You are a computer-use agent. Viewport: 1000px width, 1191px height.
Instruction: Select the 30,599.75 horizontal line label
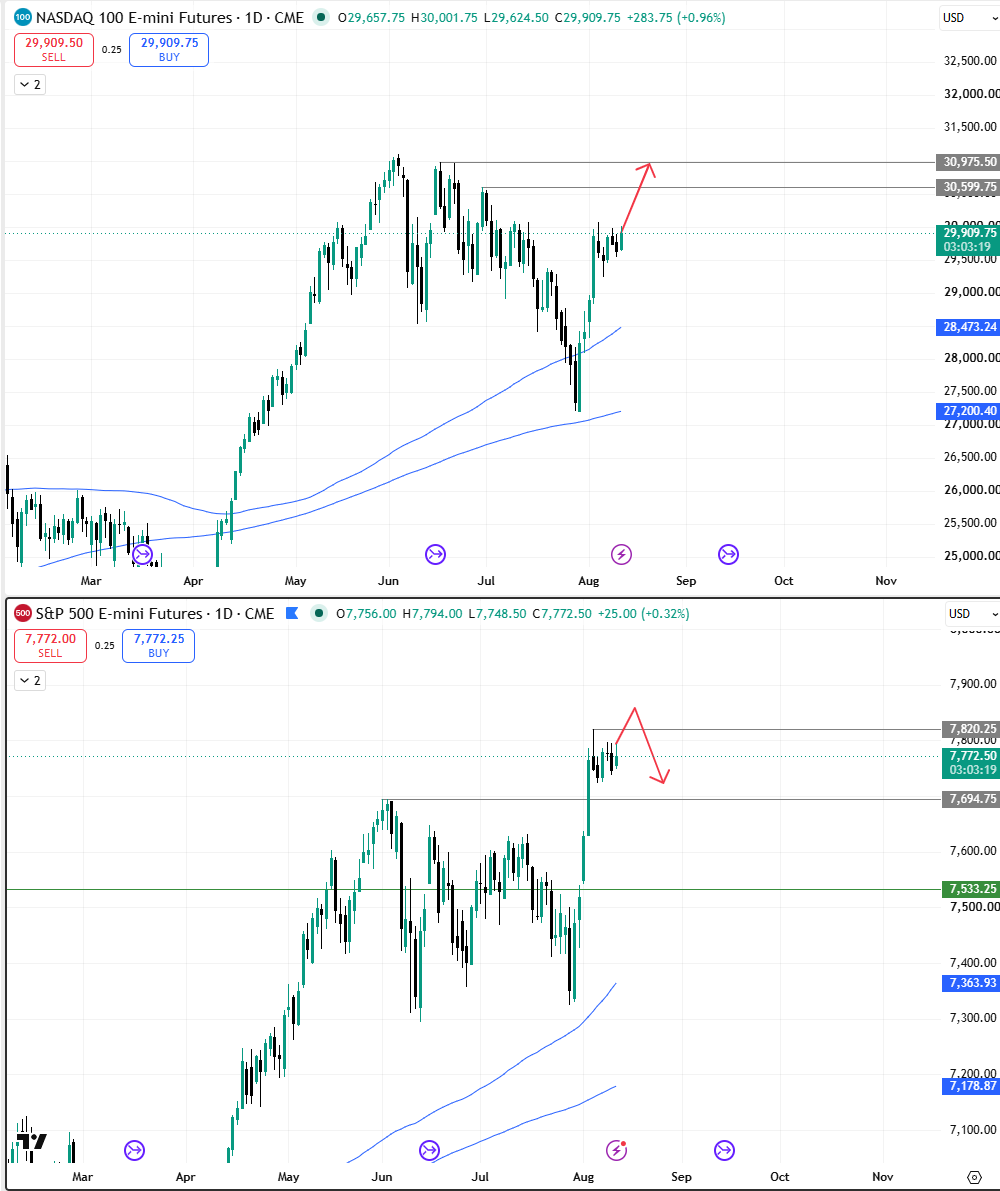coord(969,187)
